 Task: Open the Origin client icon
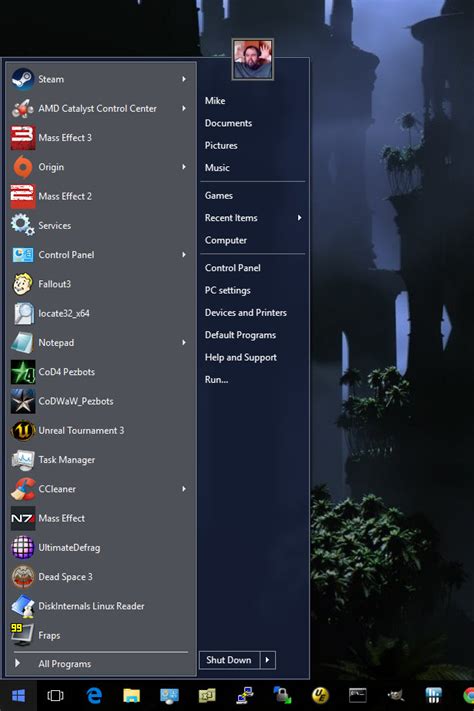tap(23, 167)
